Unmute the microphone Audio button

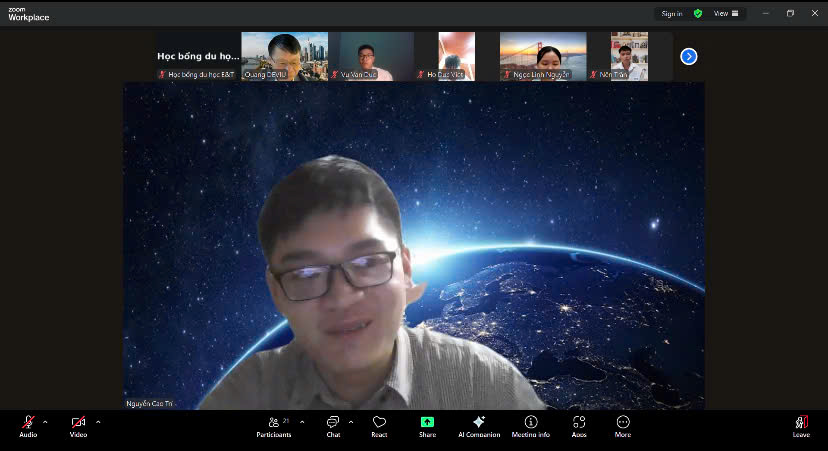coord(28,424)
